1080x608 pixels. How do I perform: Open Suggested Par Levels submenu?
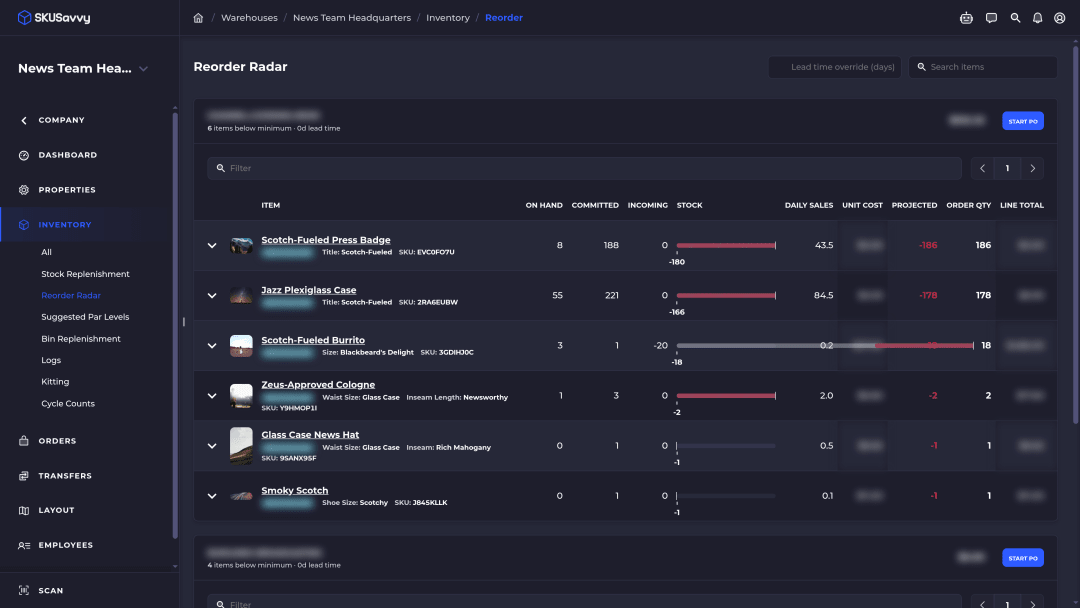tap(85, 317)
